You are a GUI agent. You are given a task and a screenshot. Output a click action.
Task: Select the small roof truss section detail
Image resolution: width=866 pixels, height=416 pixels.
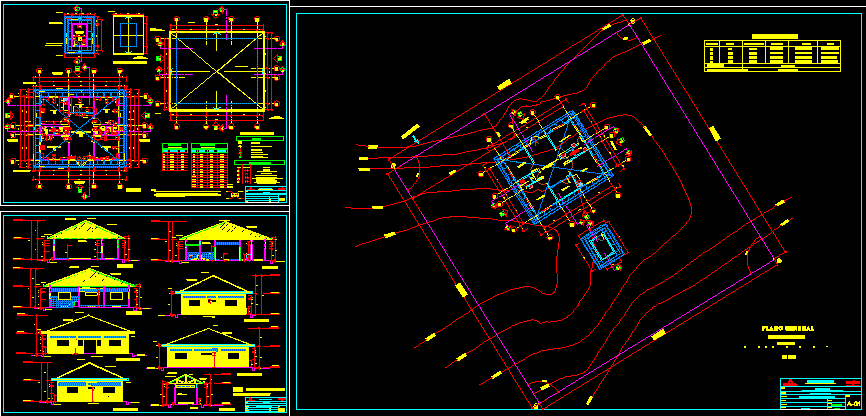(x=184, y=389)
